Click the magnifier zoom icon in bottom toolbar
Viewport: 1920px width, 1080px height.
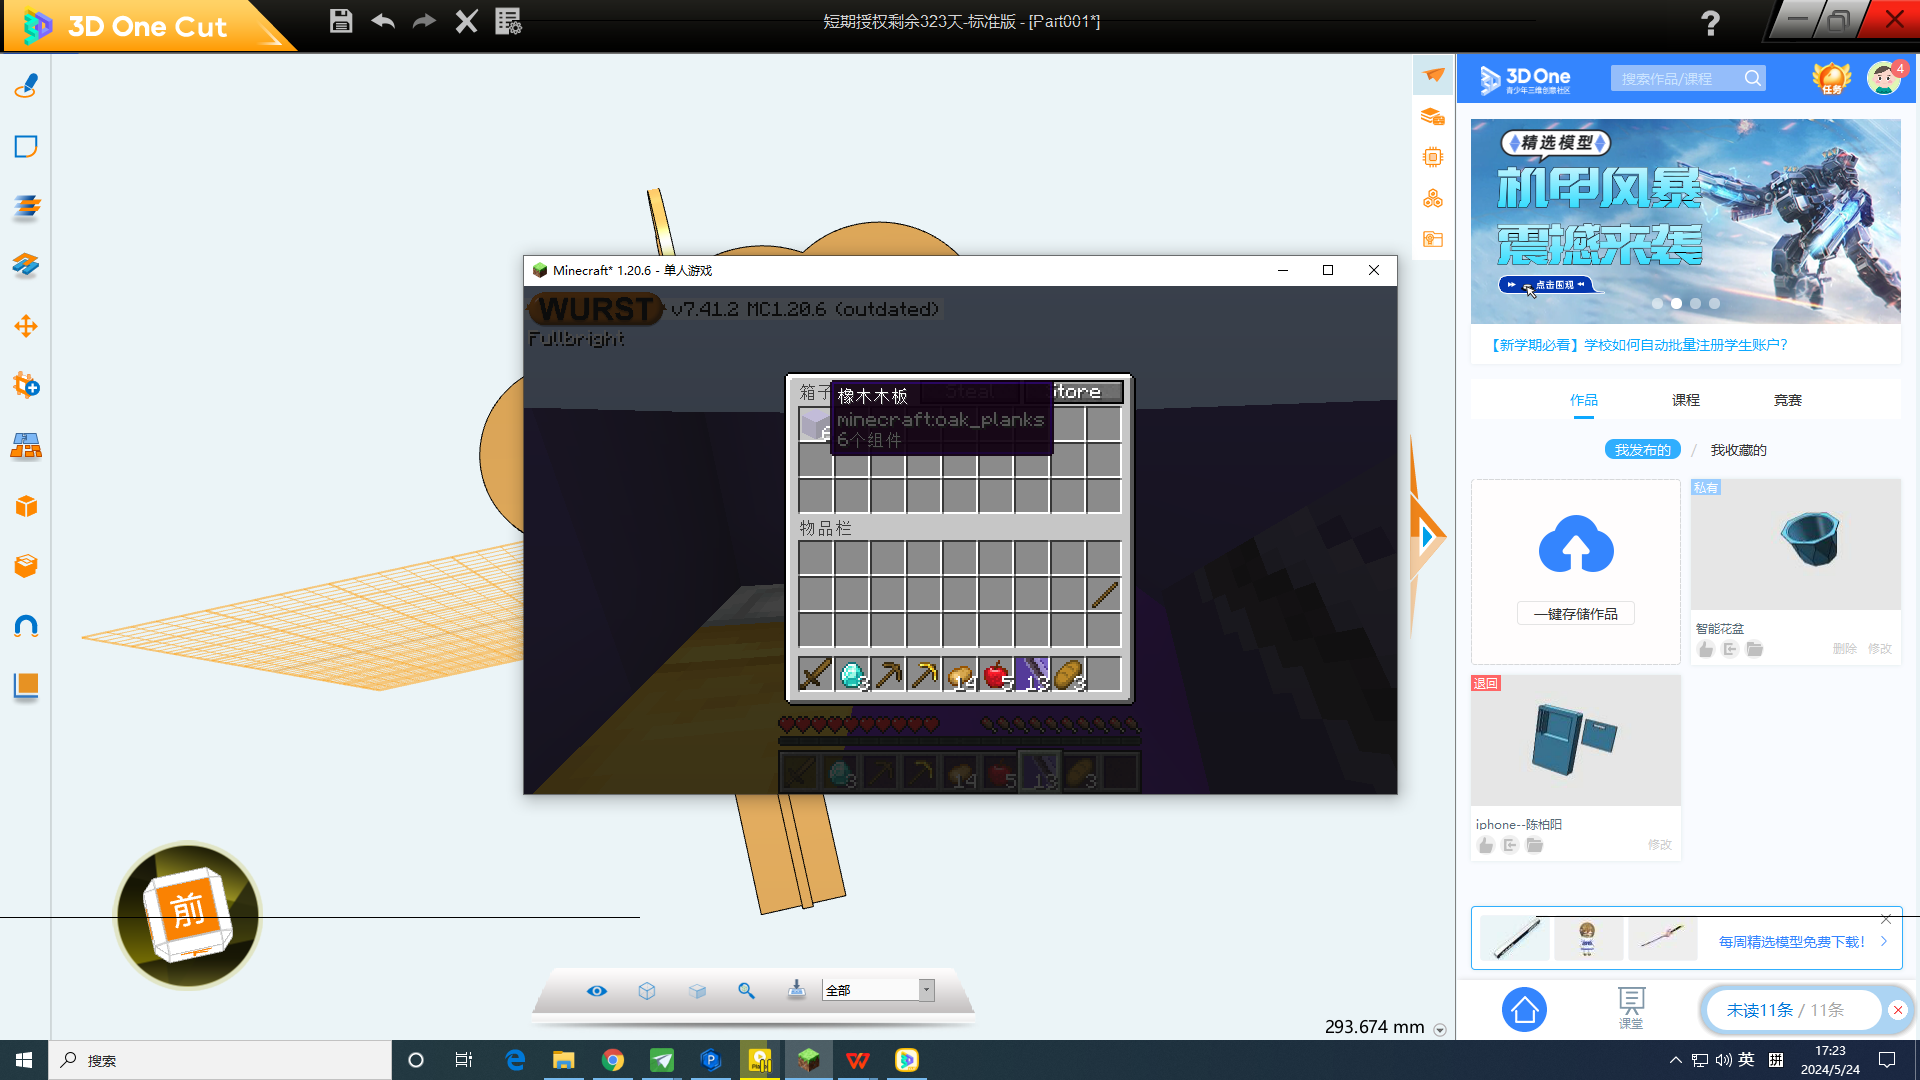[x=746, y=990]
